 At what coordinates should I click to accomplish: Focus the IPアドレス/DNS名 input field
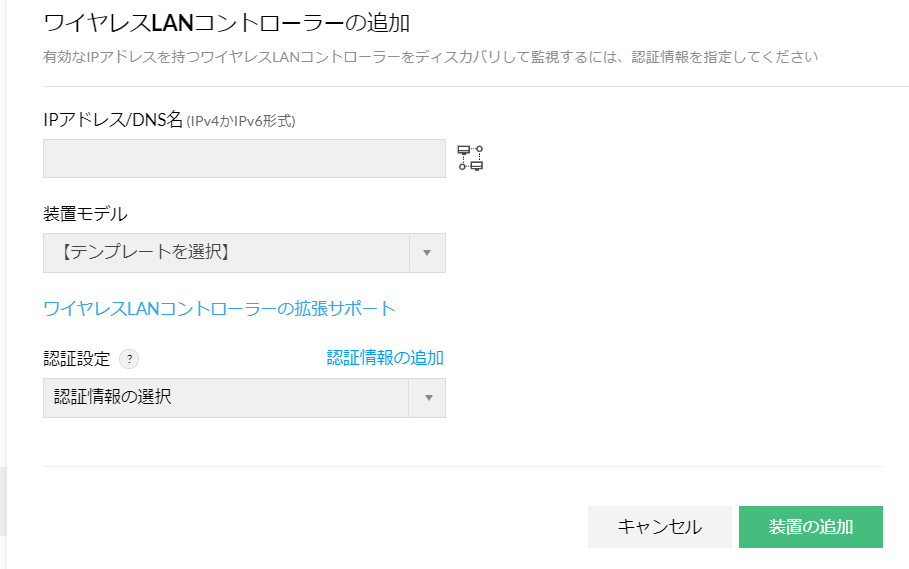tap(244, 158)
